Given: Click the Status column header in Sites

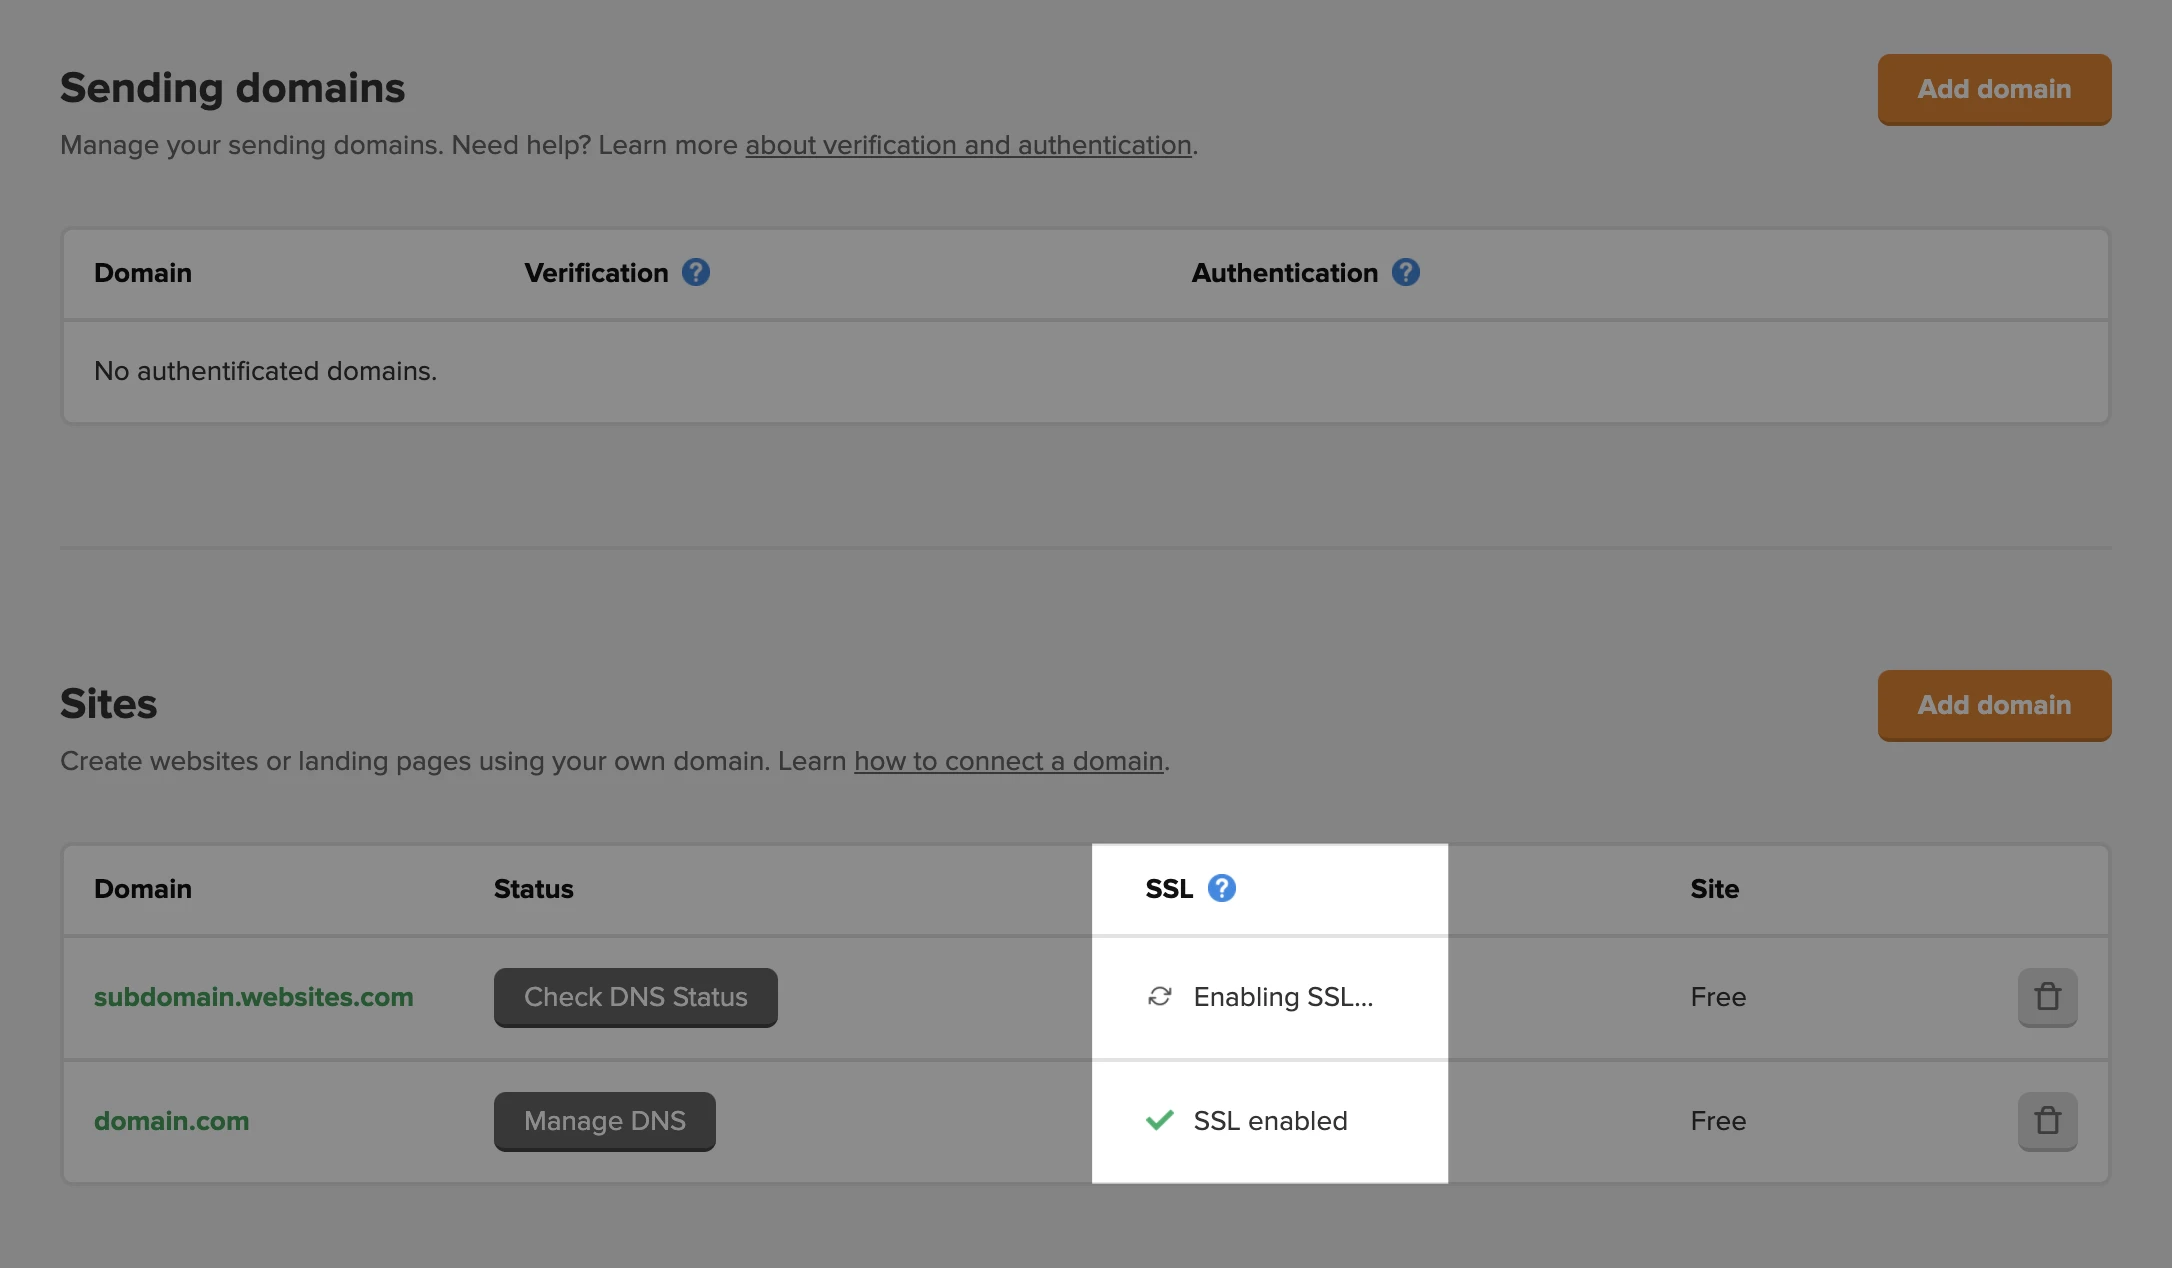Looking at the screenshot, I should tap(533, 889).
